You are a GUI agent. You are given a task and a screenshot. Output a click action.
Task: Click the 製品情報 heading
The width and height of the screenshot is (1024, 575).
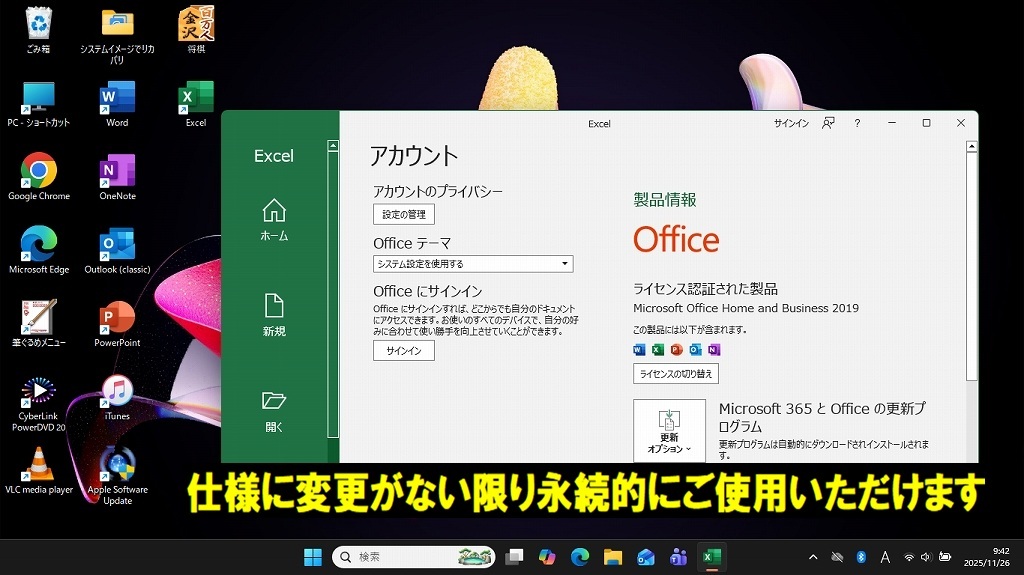pos(665,199)
